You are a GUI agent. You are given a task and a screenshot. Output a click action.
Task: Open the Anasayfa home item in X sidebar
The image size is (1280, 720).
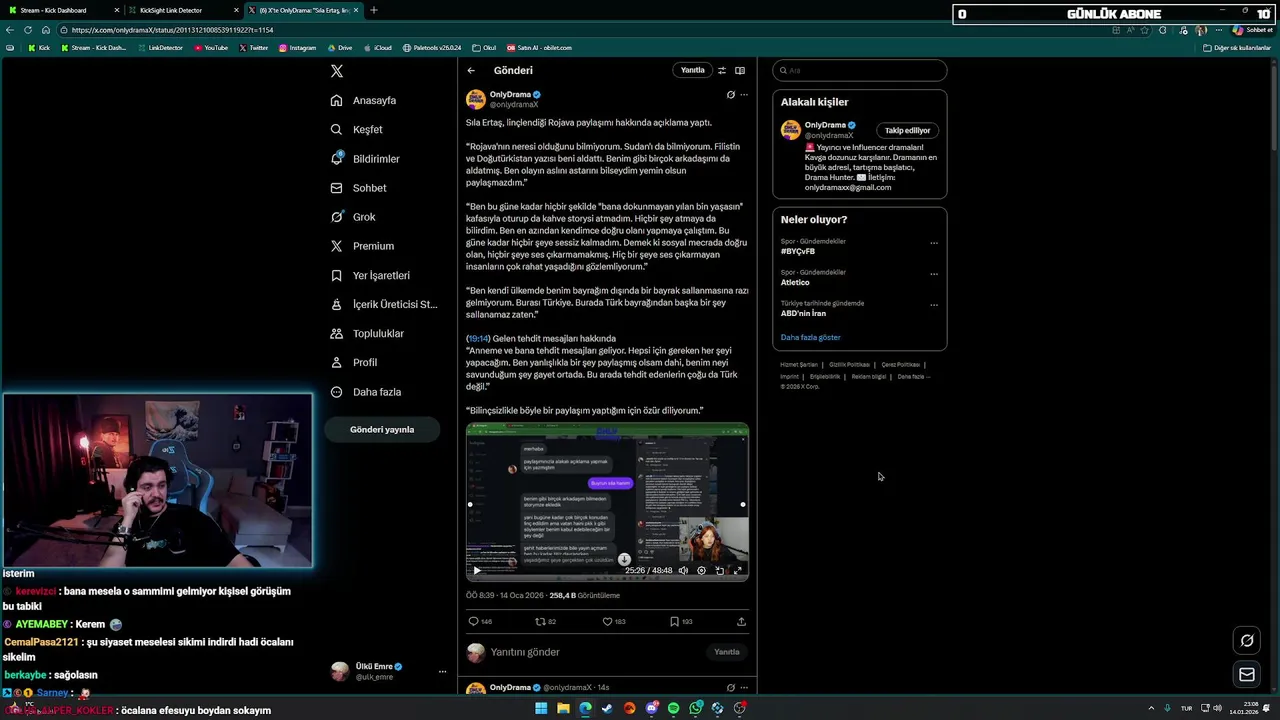[364, 100]
